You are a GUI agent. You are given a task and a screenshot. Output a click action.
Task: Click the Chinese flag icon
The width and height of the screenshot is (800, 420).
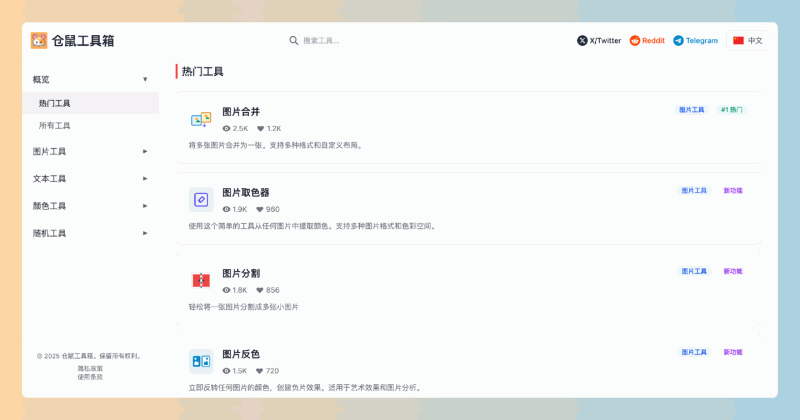(x=738, y=40)
